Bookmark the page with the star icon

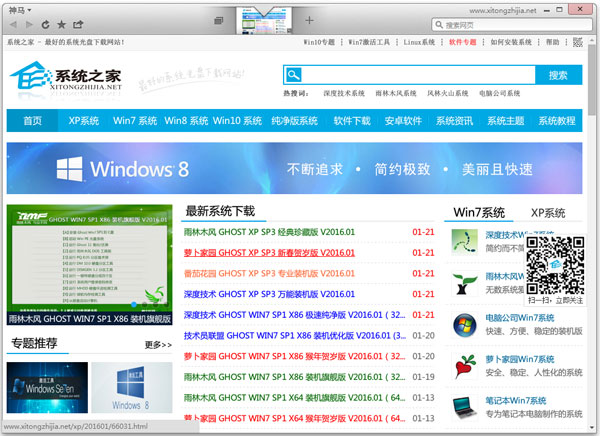pyautogui.click(x=61, y=25)
